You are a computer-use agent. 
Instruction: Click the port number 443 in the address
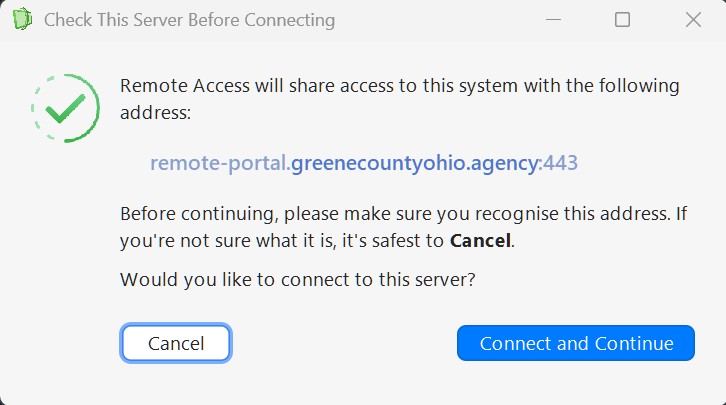point(561,162)
